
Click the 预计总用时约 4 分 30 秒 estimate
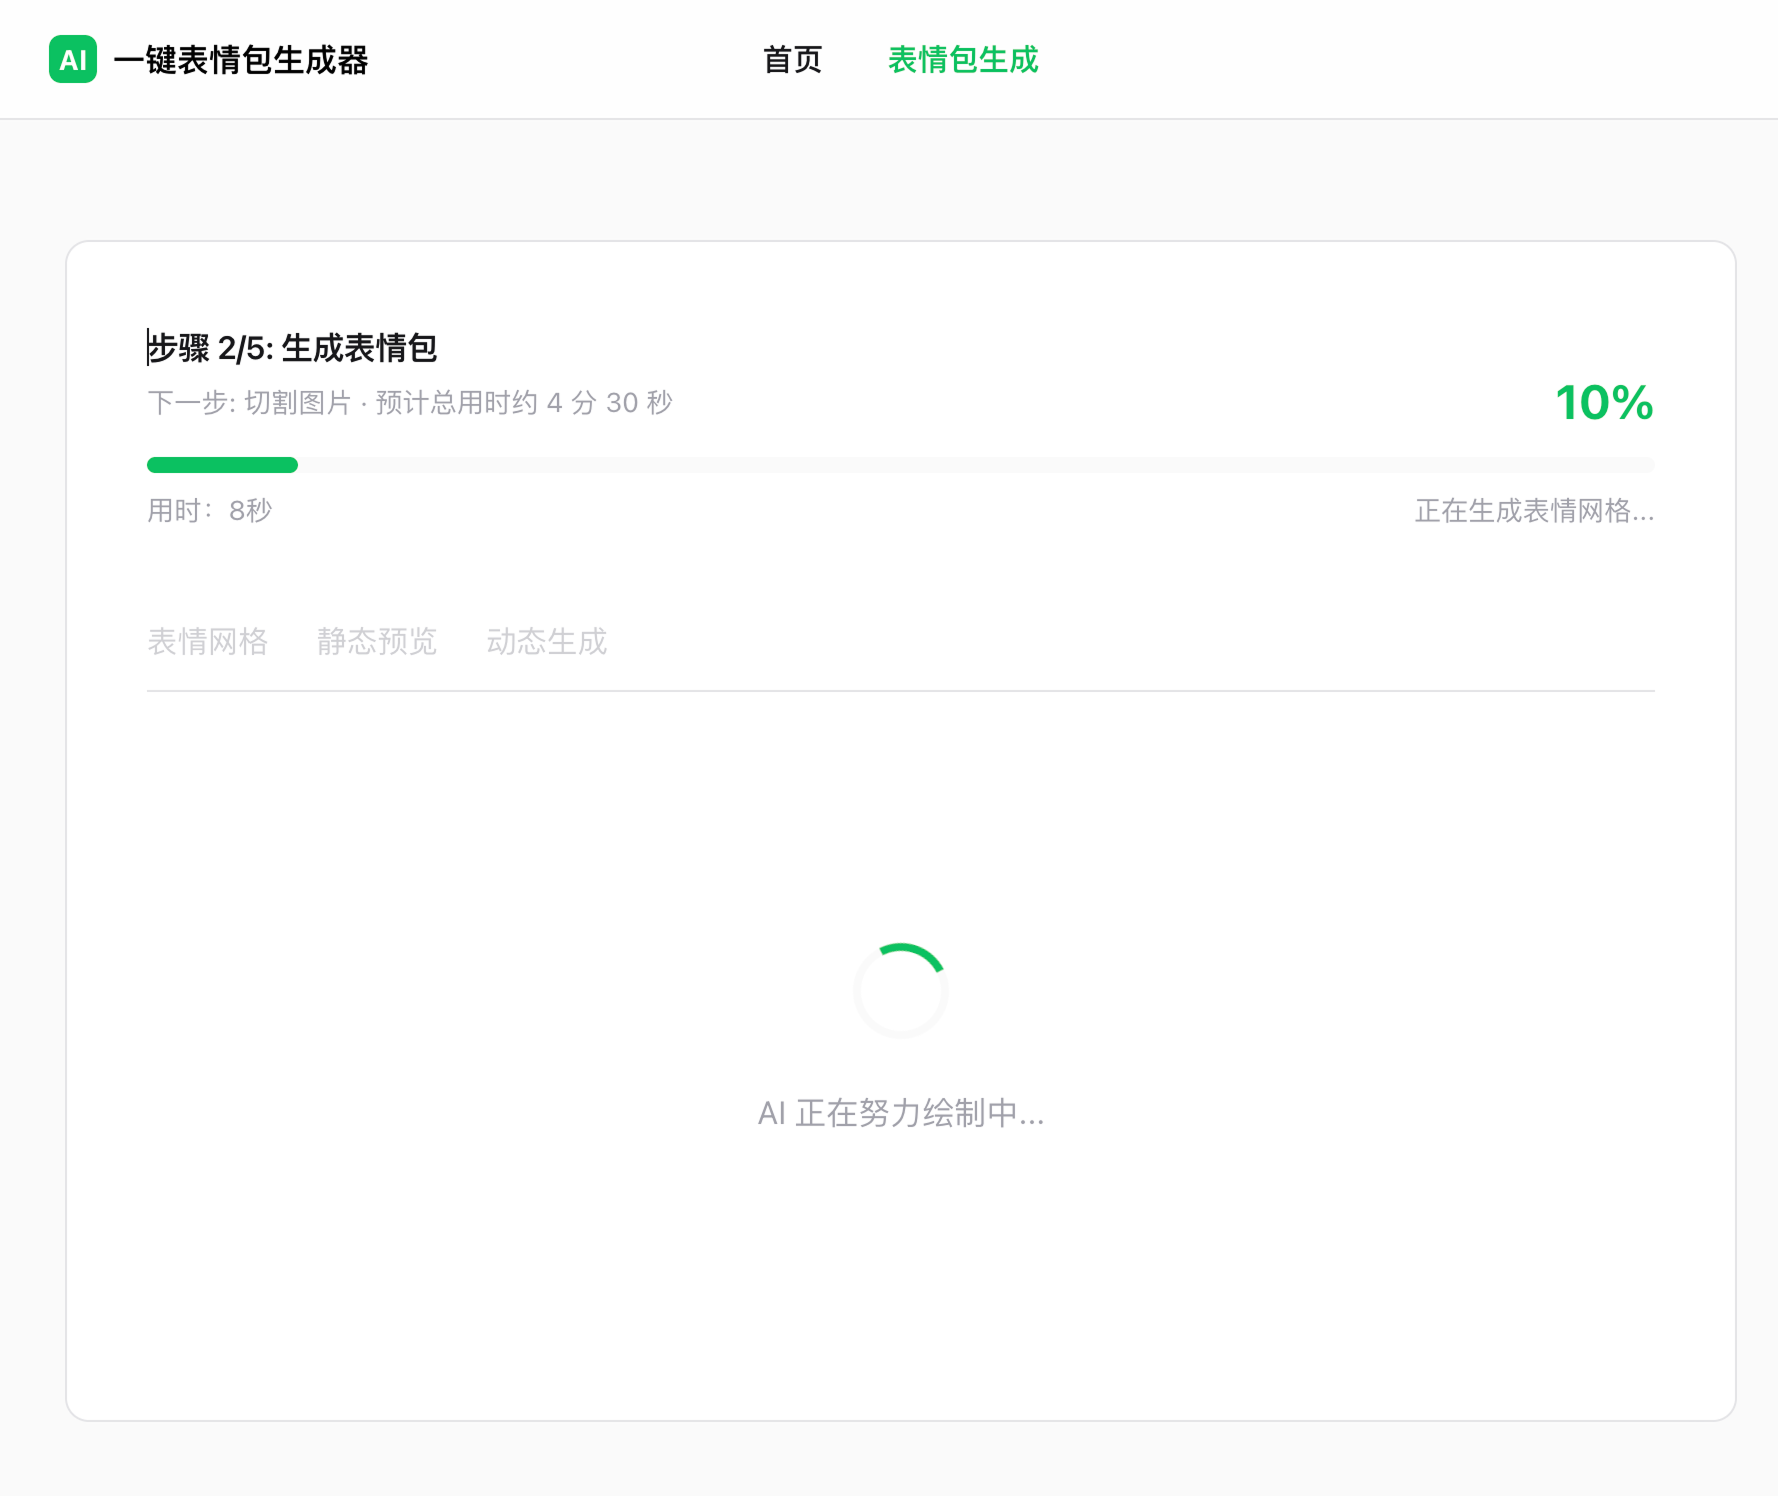[x=524, y=403]
